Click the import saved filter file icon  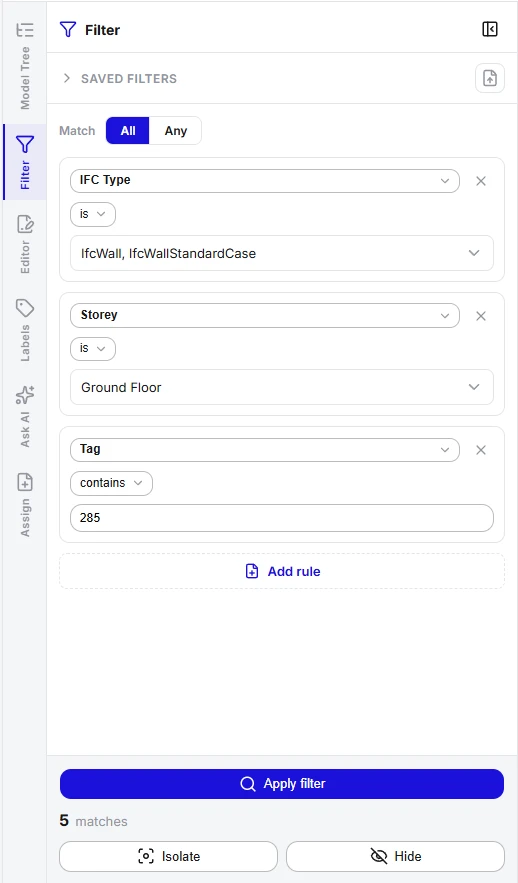490,78
